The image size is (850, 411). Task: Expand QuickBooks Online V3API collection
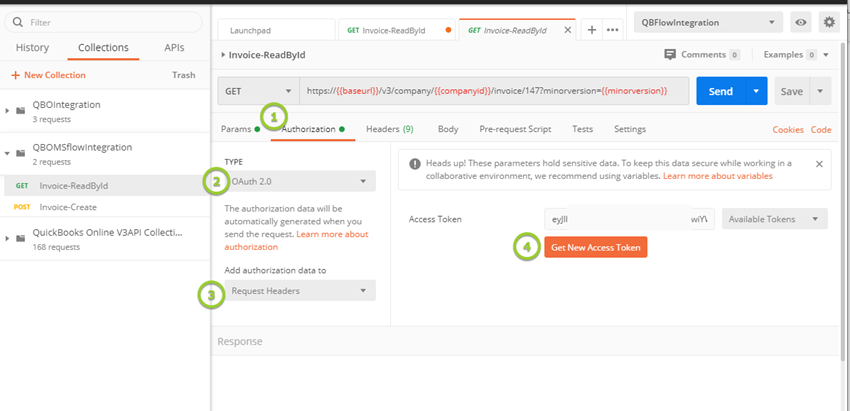[x=8, y=238]
